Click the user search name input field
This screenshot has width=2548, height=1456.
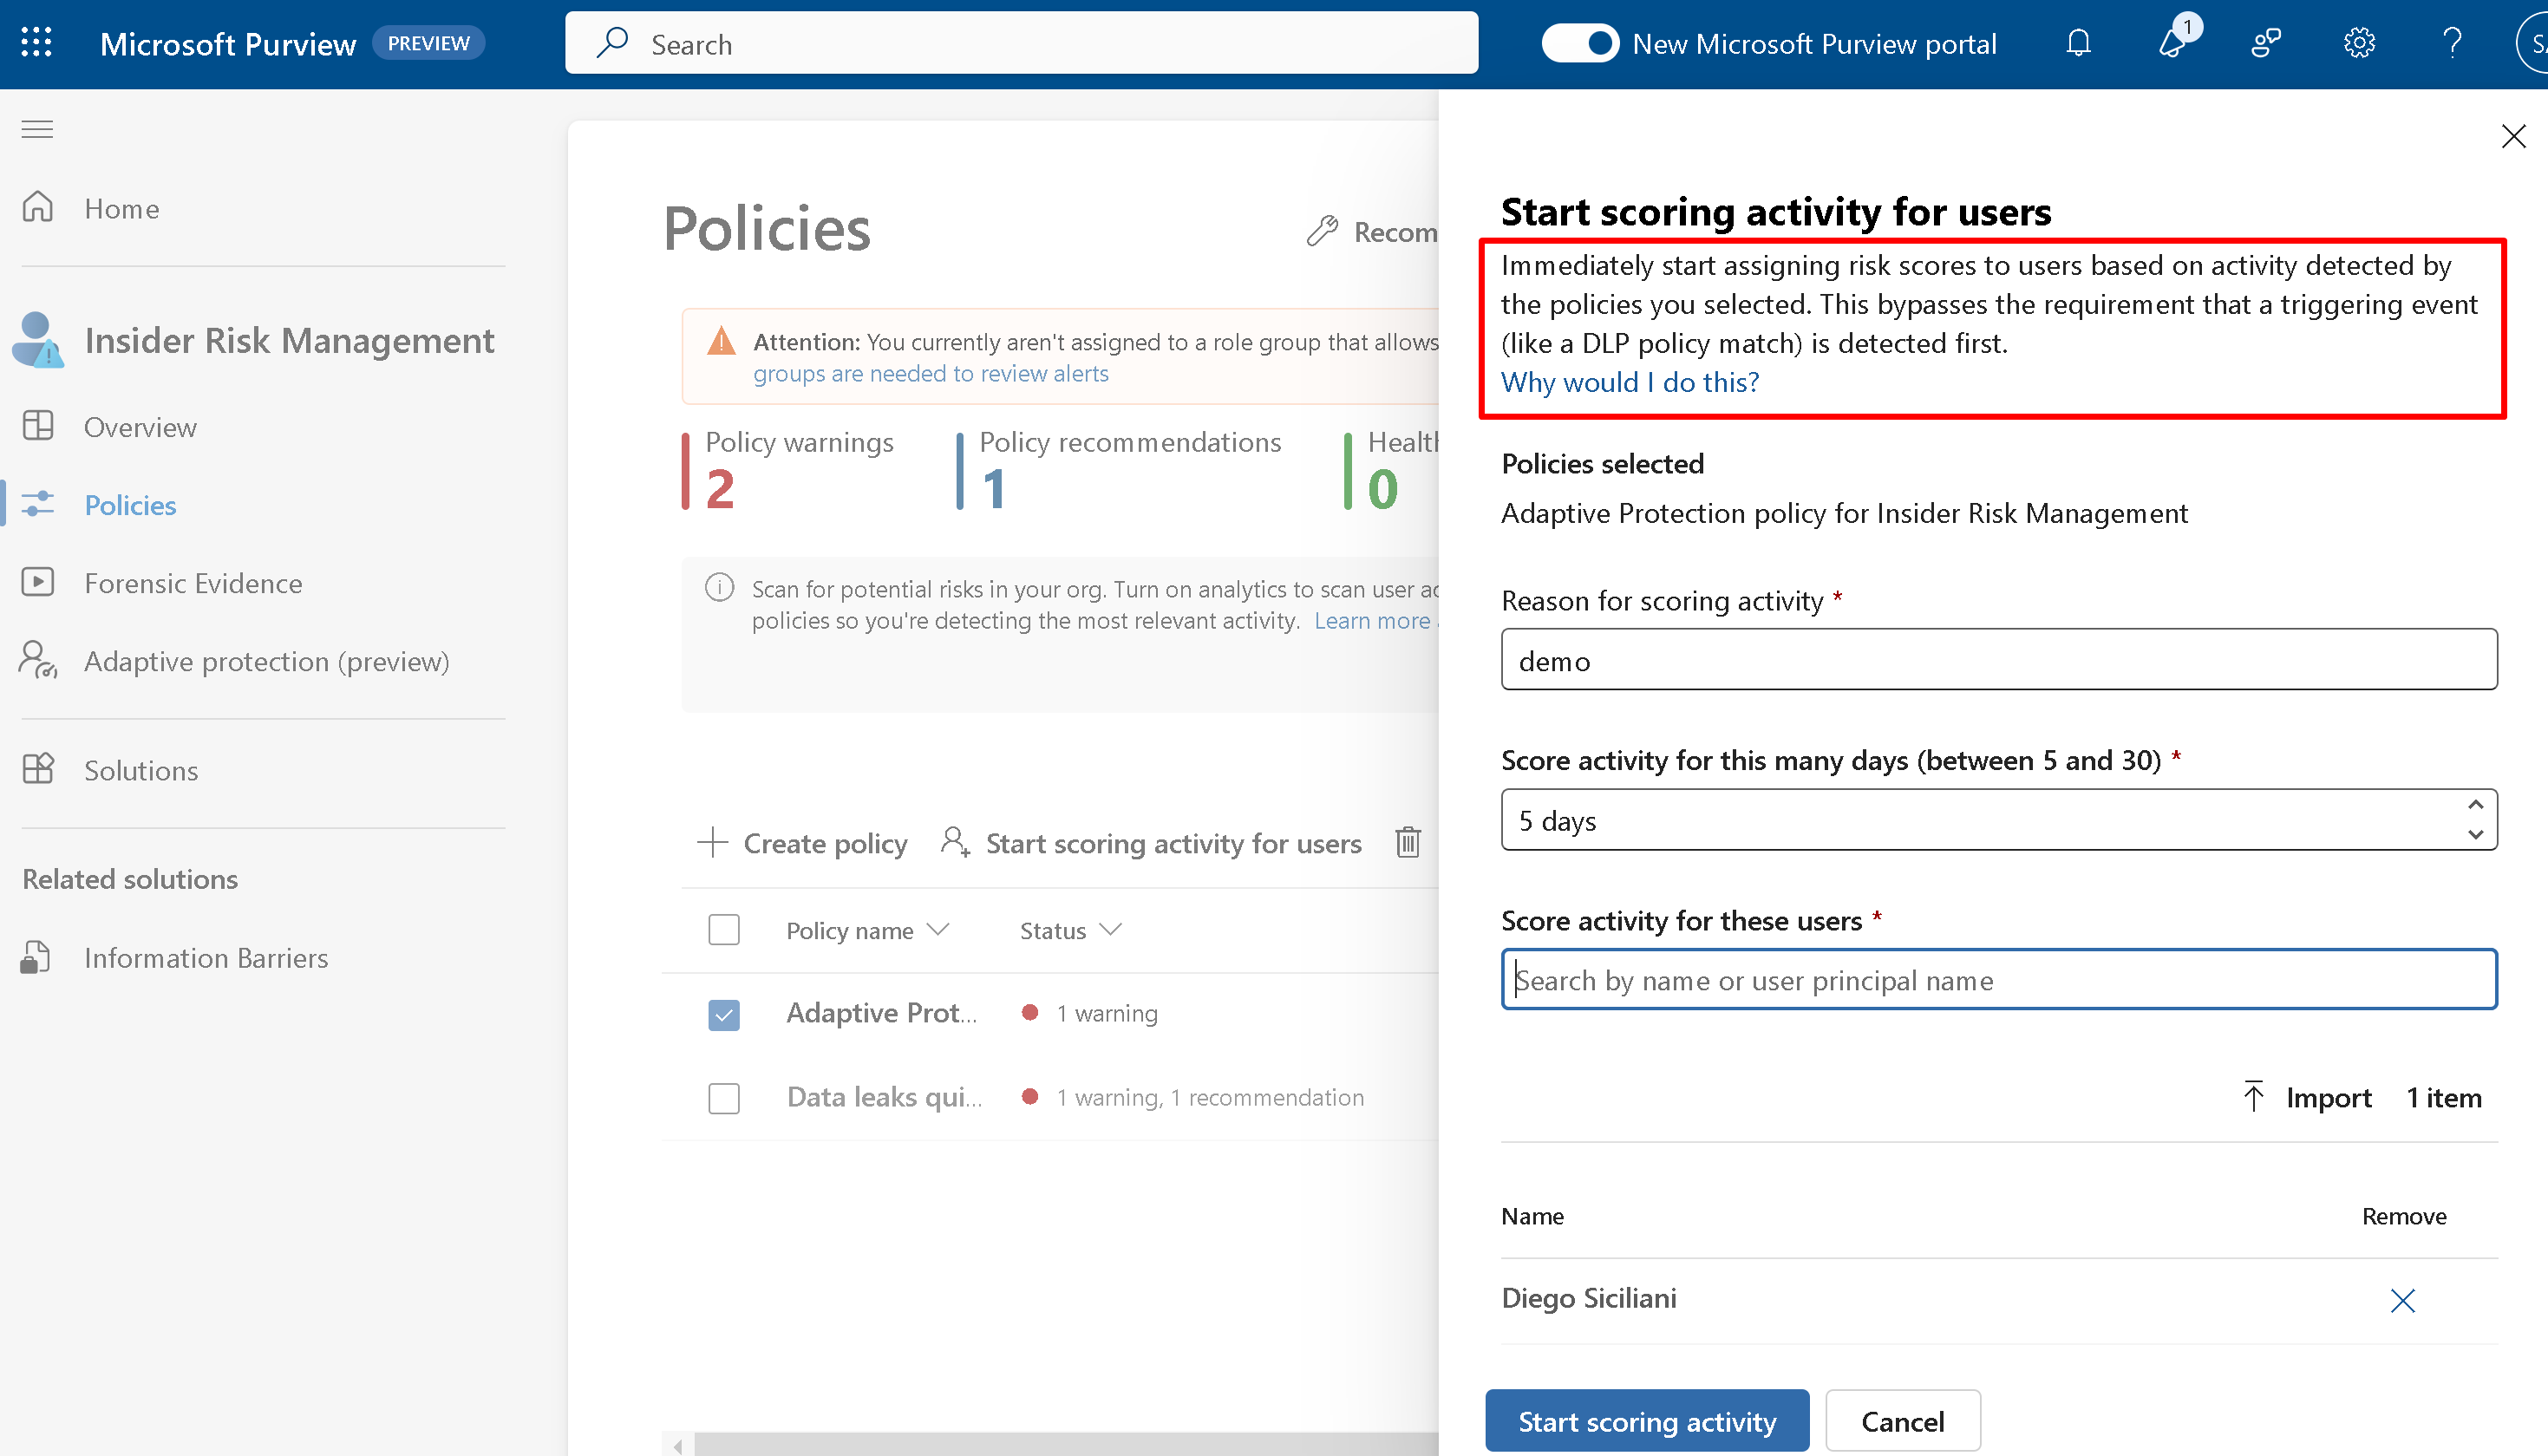pos(1998,980)
